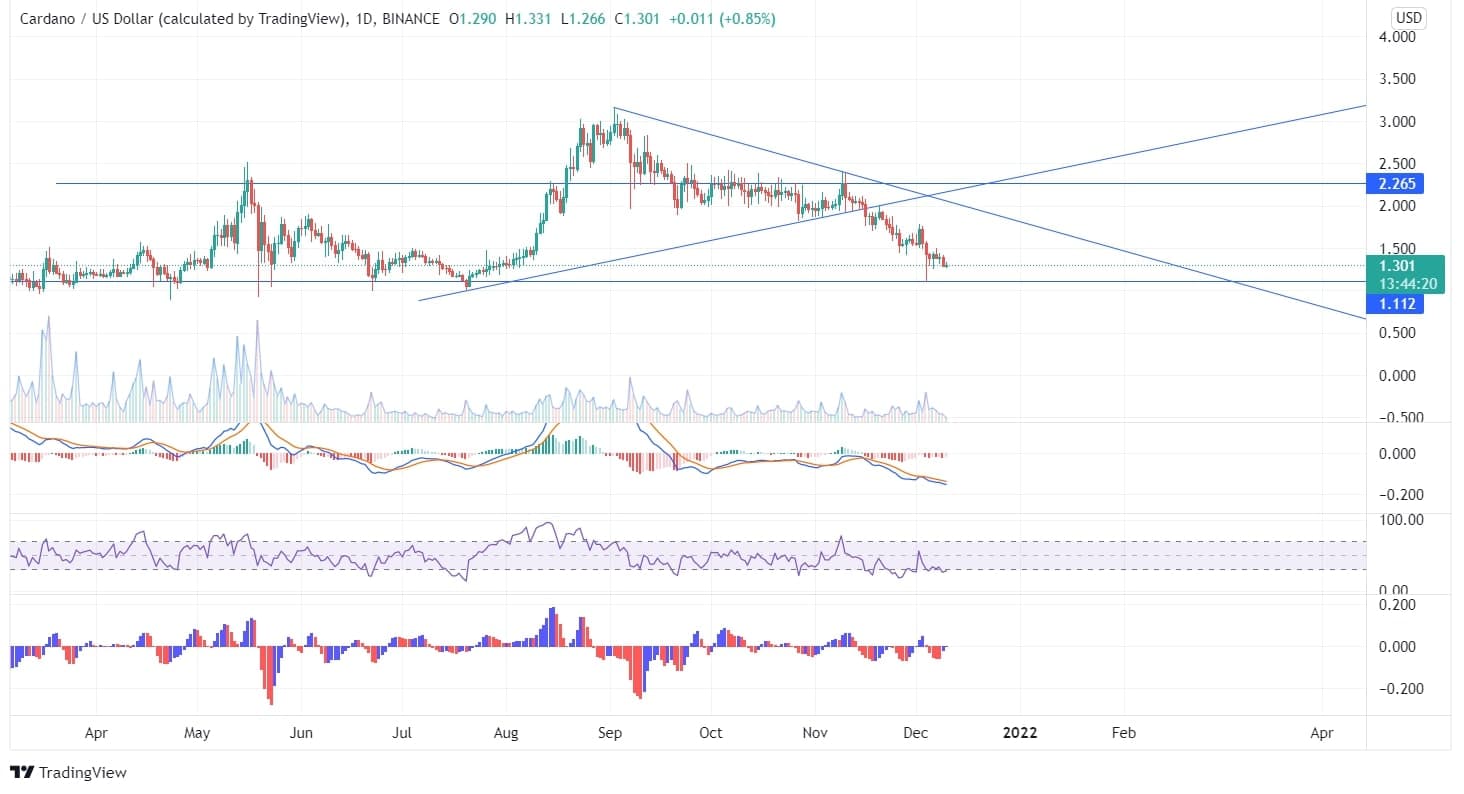Click the green current price label 1.301
This screenshot has width=1464, height=794.
pyautogui.click(x=1395, y=266)
